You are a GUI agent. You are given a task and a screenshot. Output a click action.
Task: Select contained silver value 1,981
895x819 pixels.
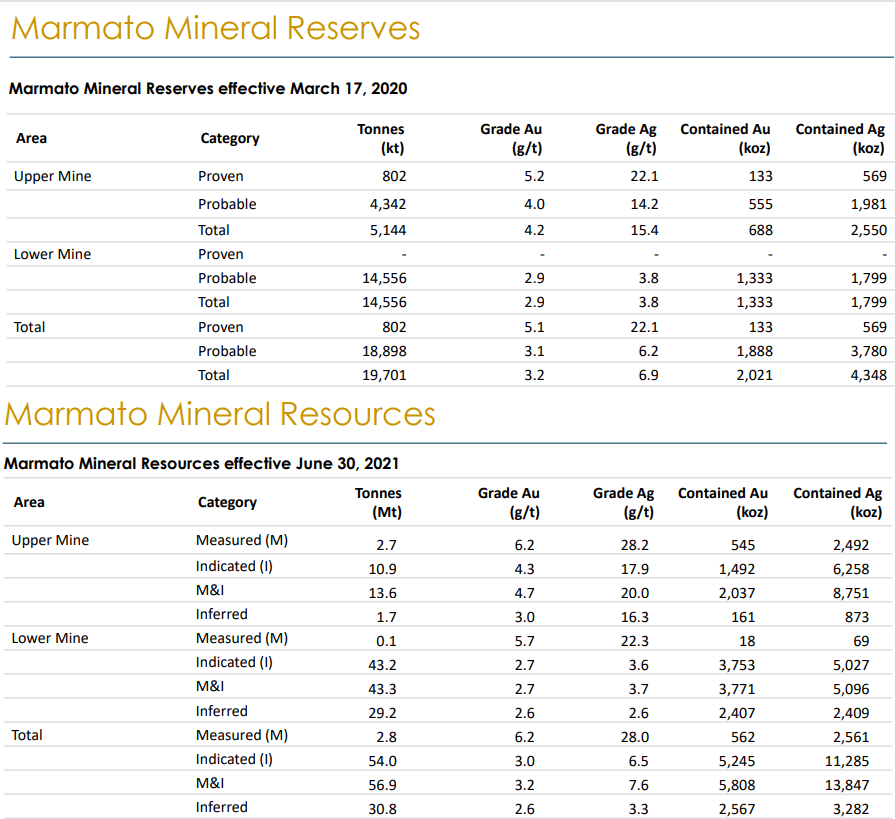click(869, 204)
